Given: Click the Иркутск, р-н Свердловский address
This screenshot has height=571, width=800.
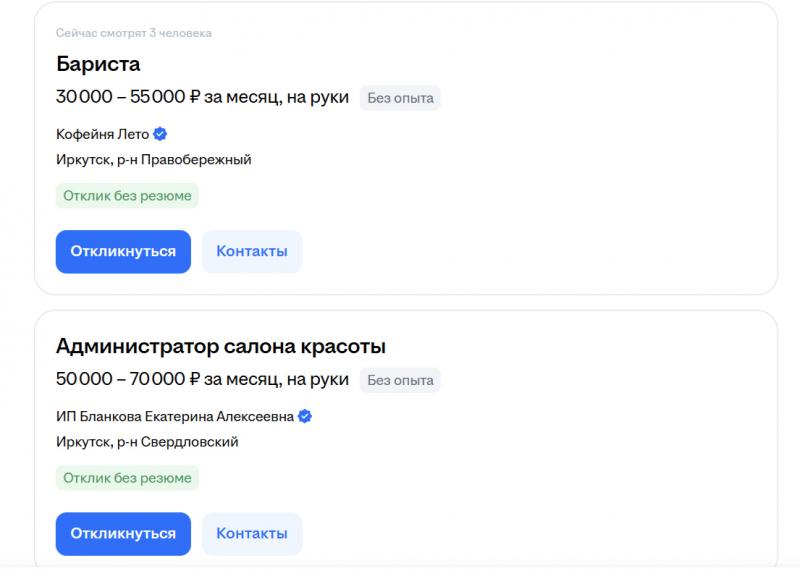Looking at the screenshot, I should tap(147, 441).
